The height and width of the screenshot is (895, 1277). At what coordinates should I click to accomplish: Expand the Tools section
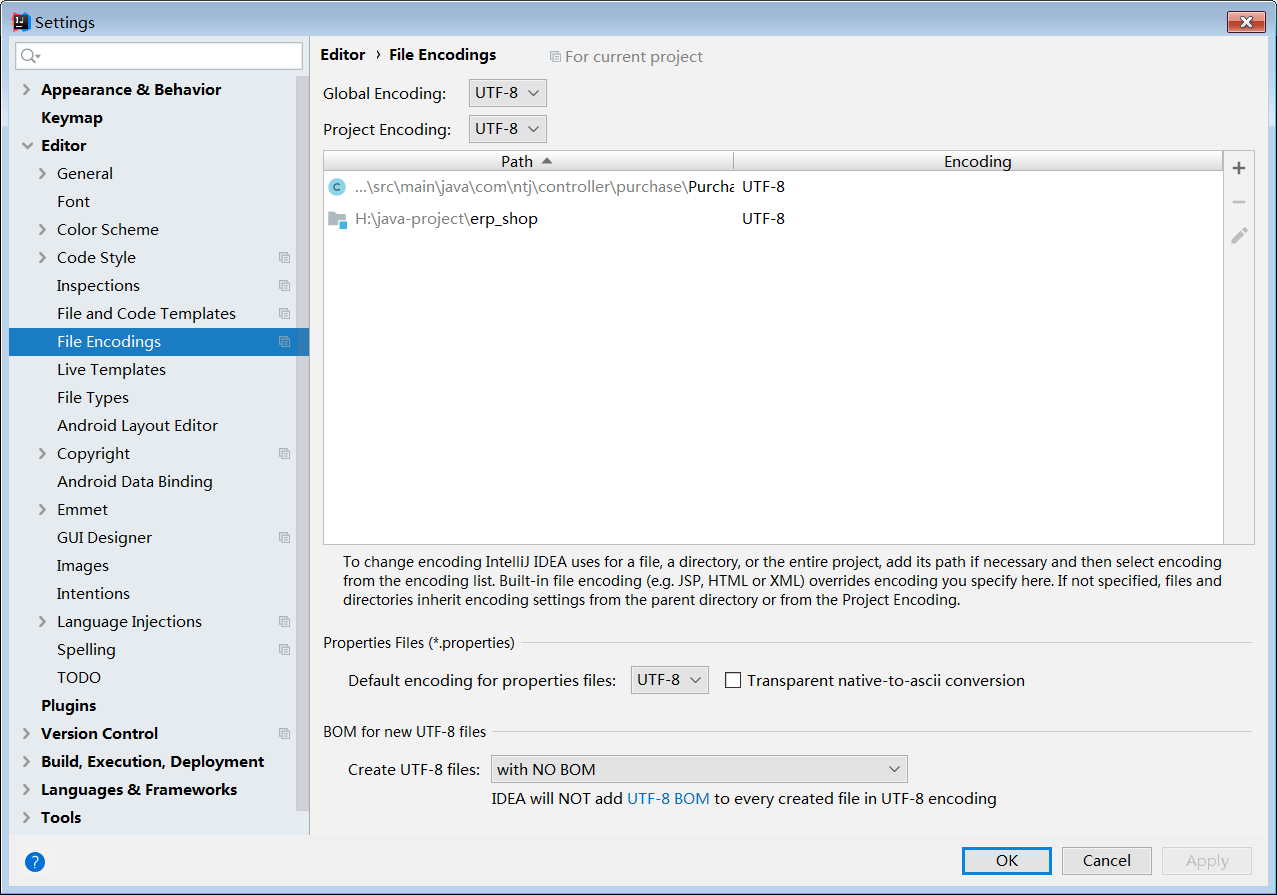pos(26,818)
